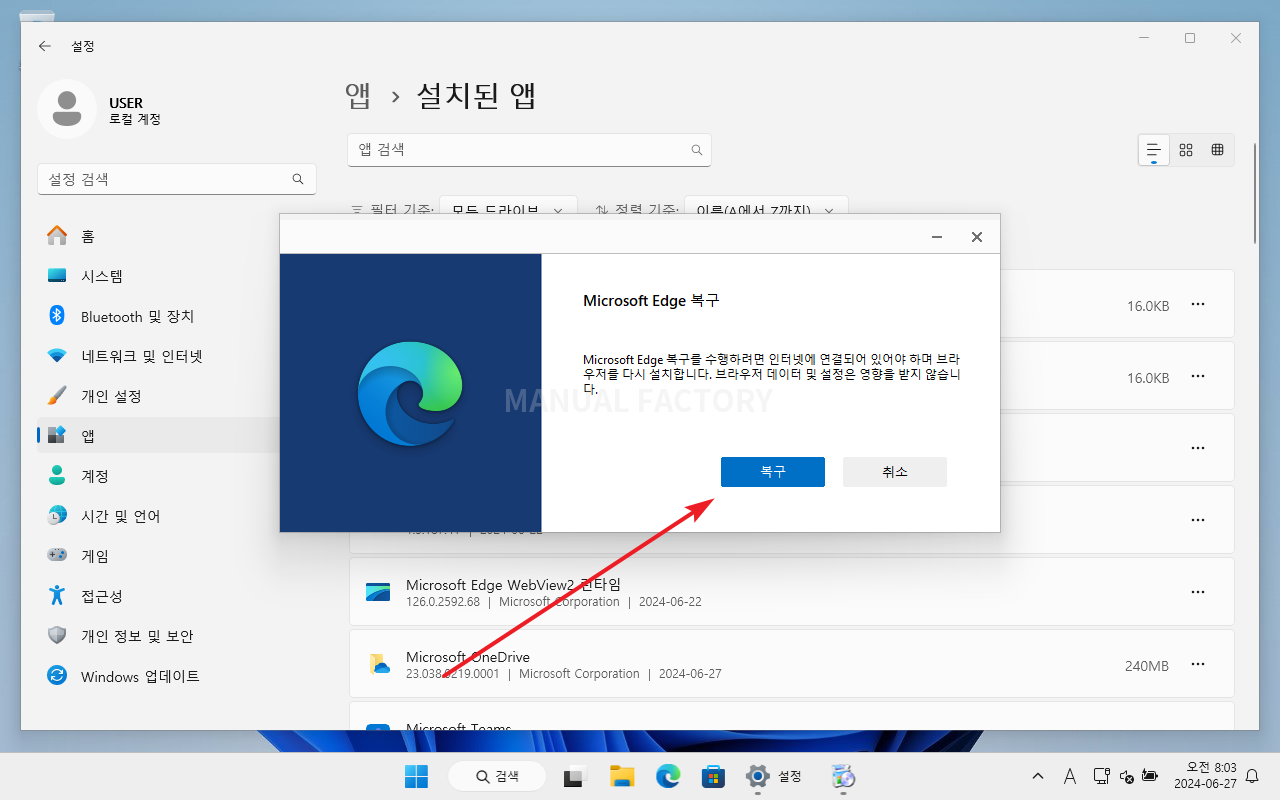
Task: Close the Microsoft Edge 복구 dialog
Action: [x=977, y=237]
